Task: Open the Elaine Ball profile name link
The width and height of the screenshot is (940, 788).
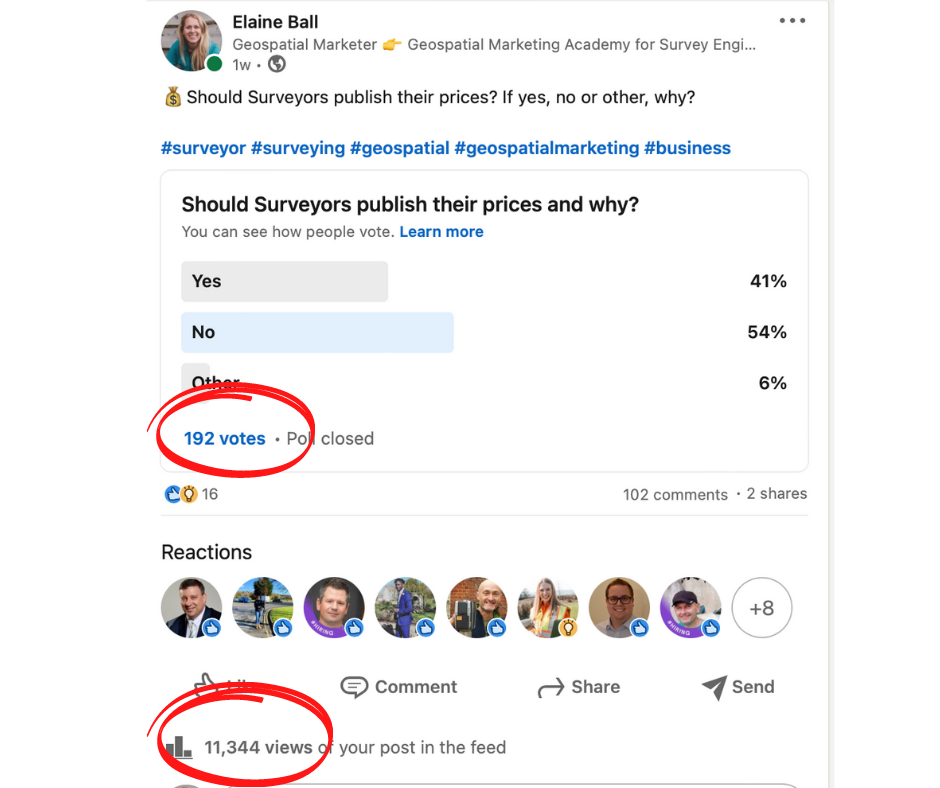Action: (x=275, y=22)
